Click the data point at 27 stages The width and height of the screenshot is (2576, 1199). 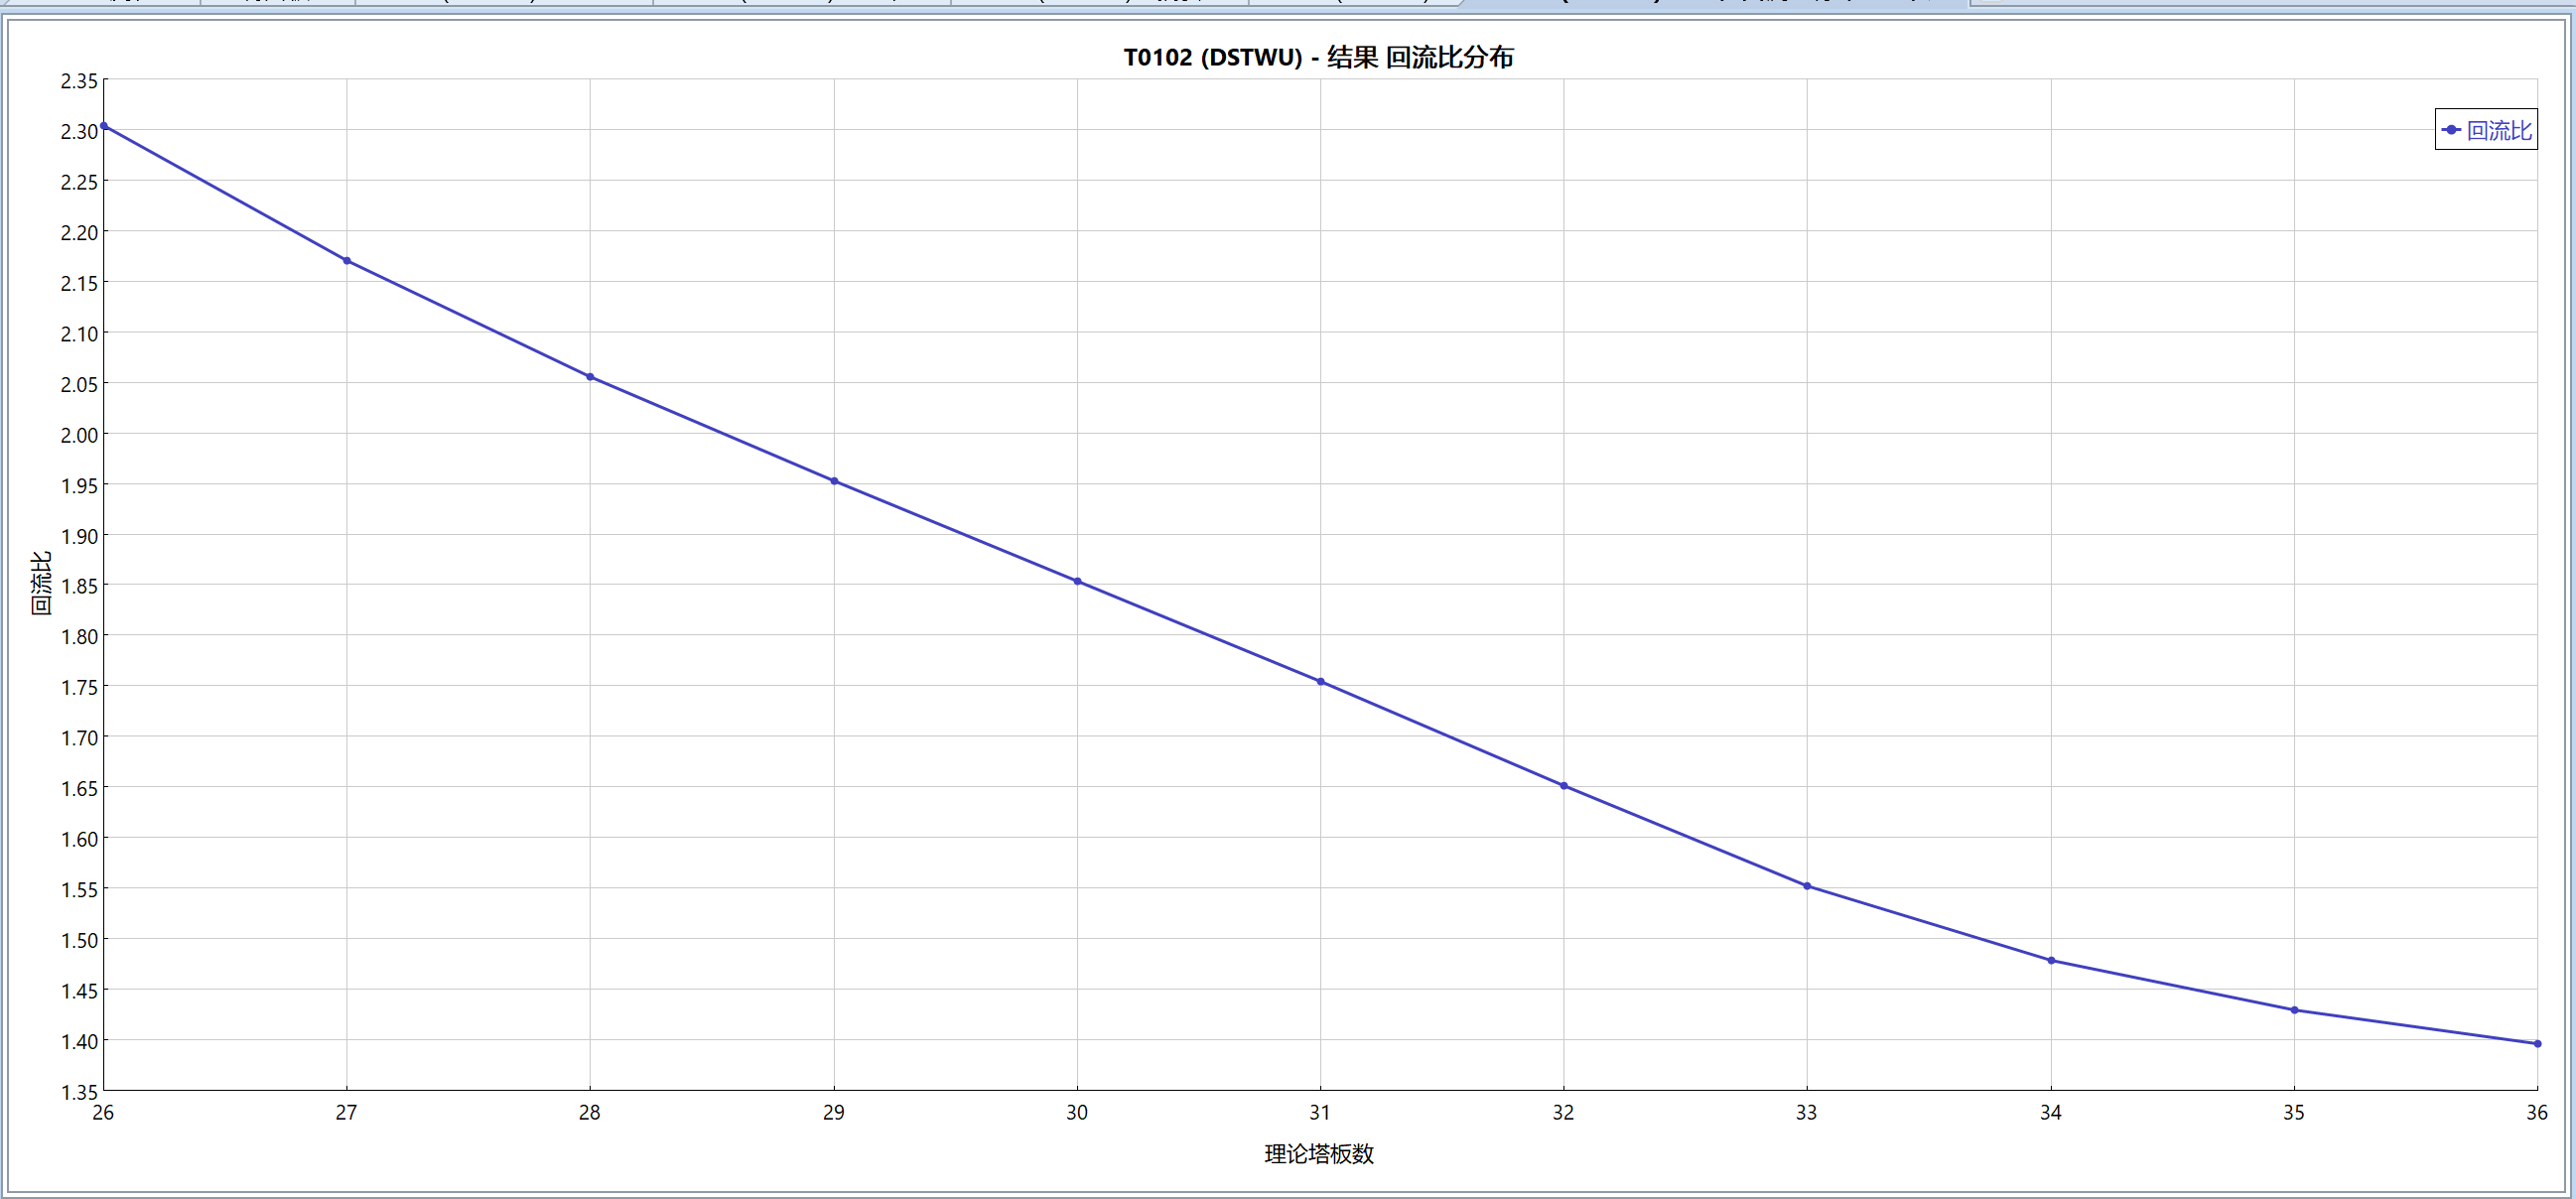[x=347, y=261]
